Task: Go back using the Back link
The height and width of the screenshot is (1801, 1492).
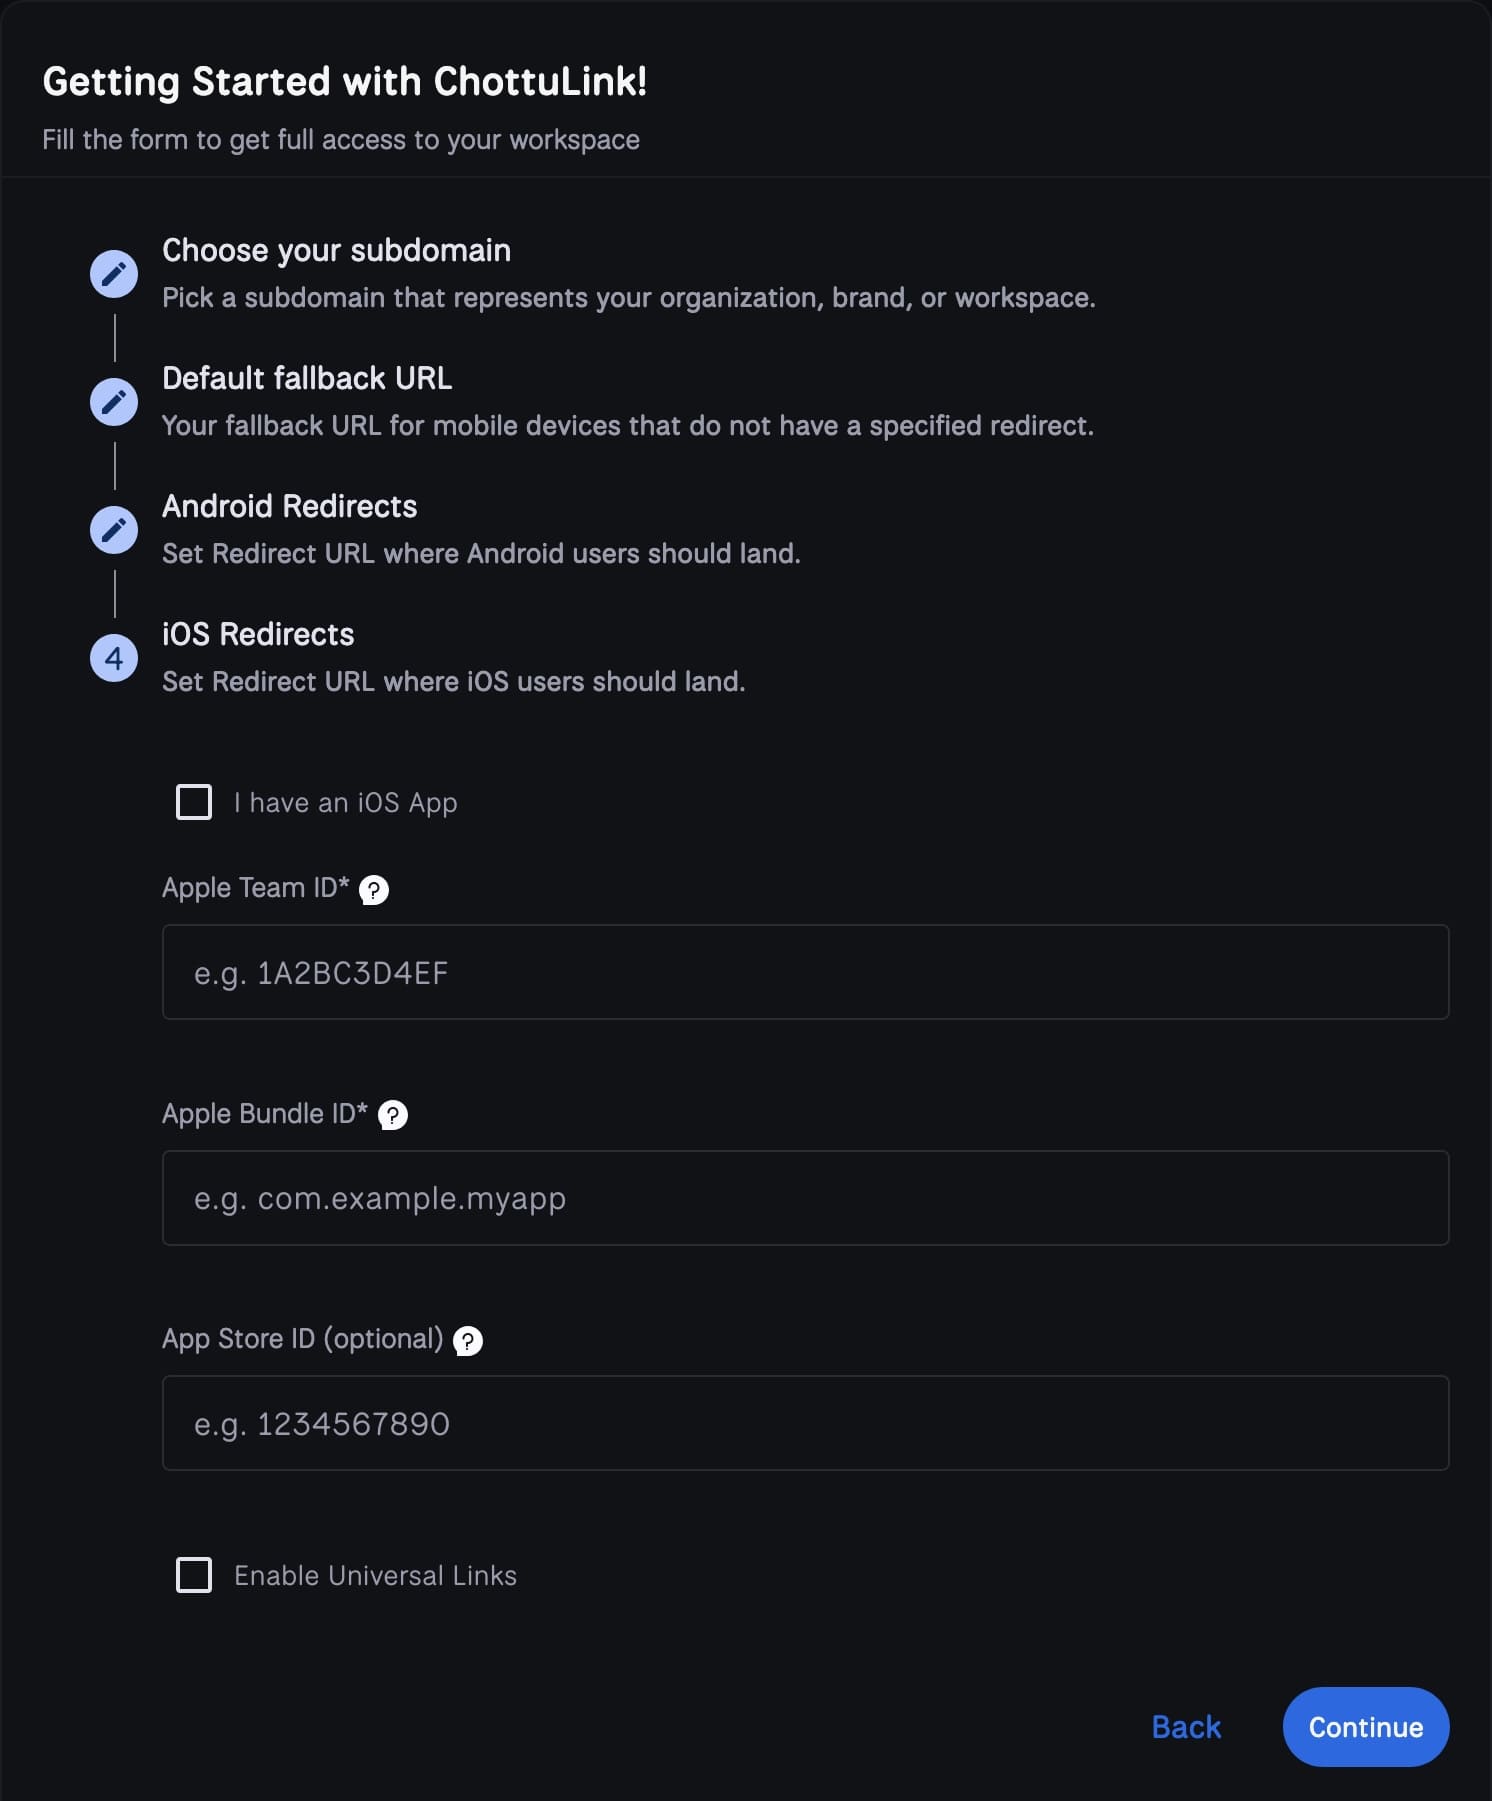Action: click(x=1186, y=1727)
